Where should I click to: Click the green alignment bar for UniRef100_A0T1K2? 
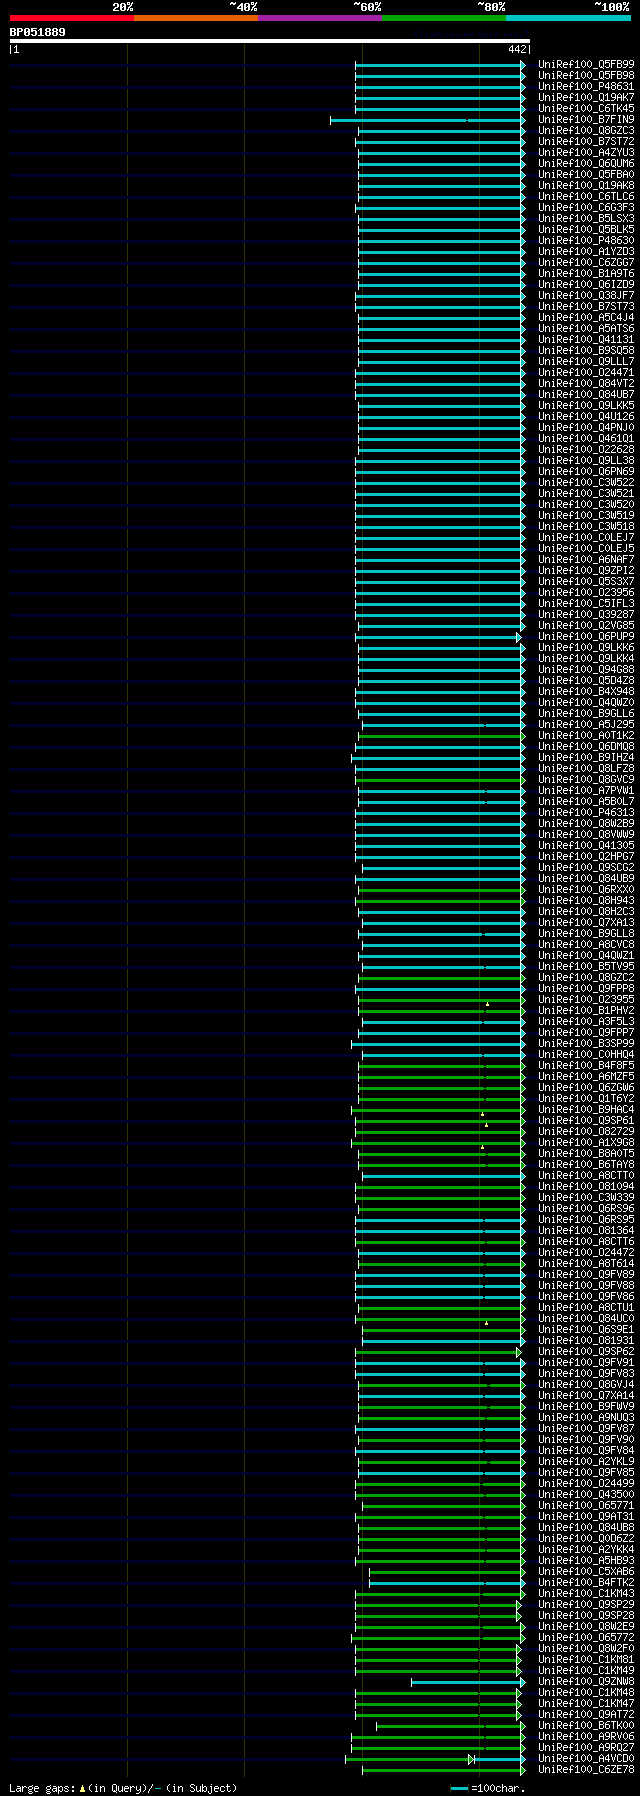441,736
